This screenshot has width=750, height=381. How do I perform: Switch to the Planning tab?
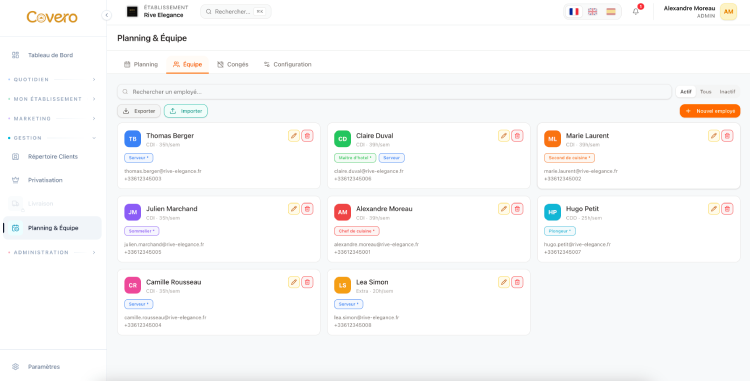[141, 65]
